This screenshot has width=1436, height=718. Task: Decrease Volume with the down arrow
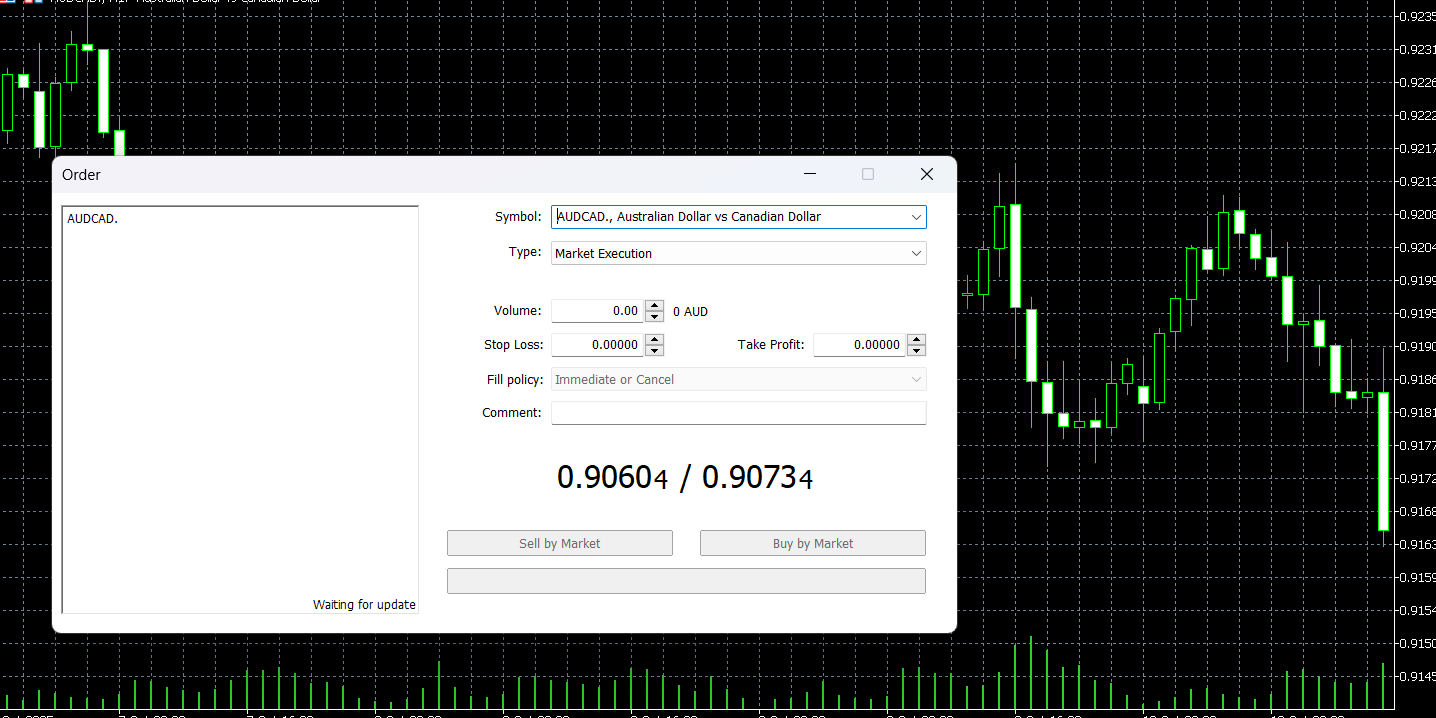(654, 317)
